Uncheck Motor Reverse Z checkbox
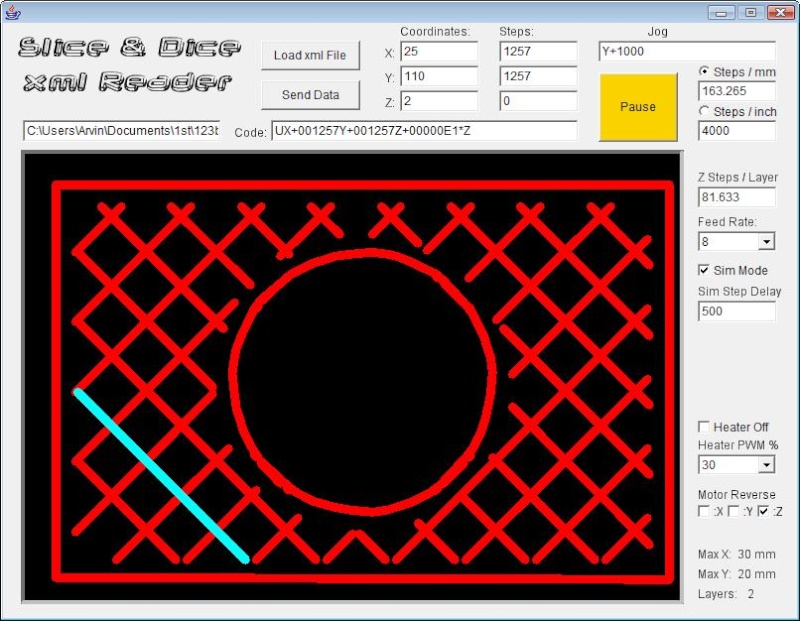Image resolution: width=800 pixels, height=621 pixels. 763,511
